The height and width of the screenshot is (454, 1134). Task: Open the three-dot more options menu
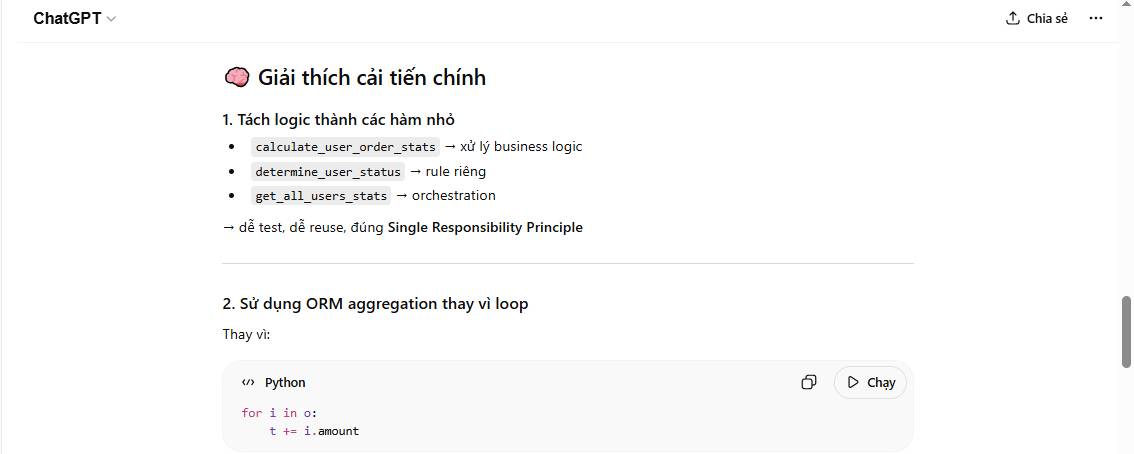pos(1095,19)
